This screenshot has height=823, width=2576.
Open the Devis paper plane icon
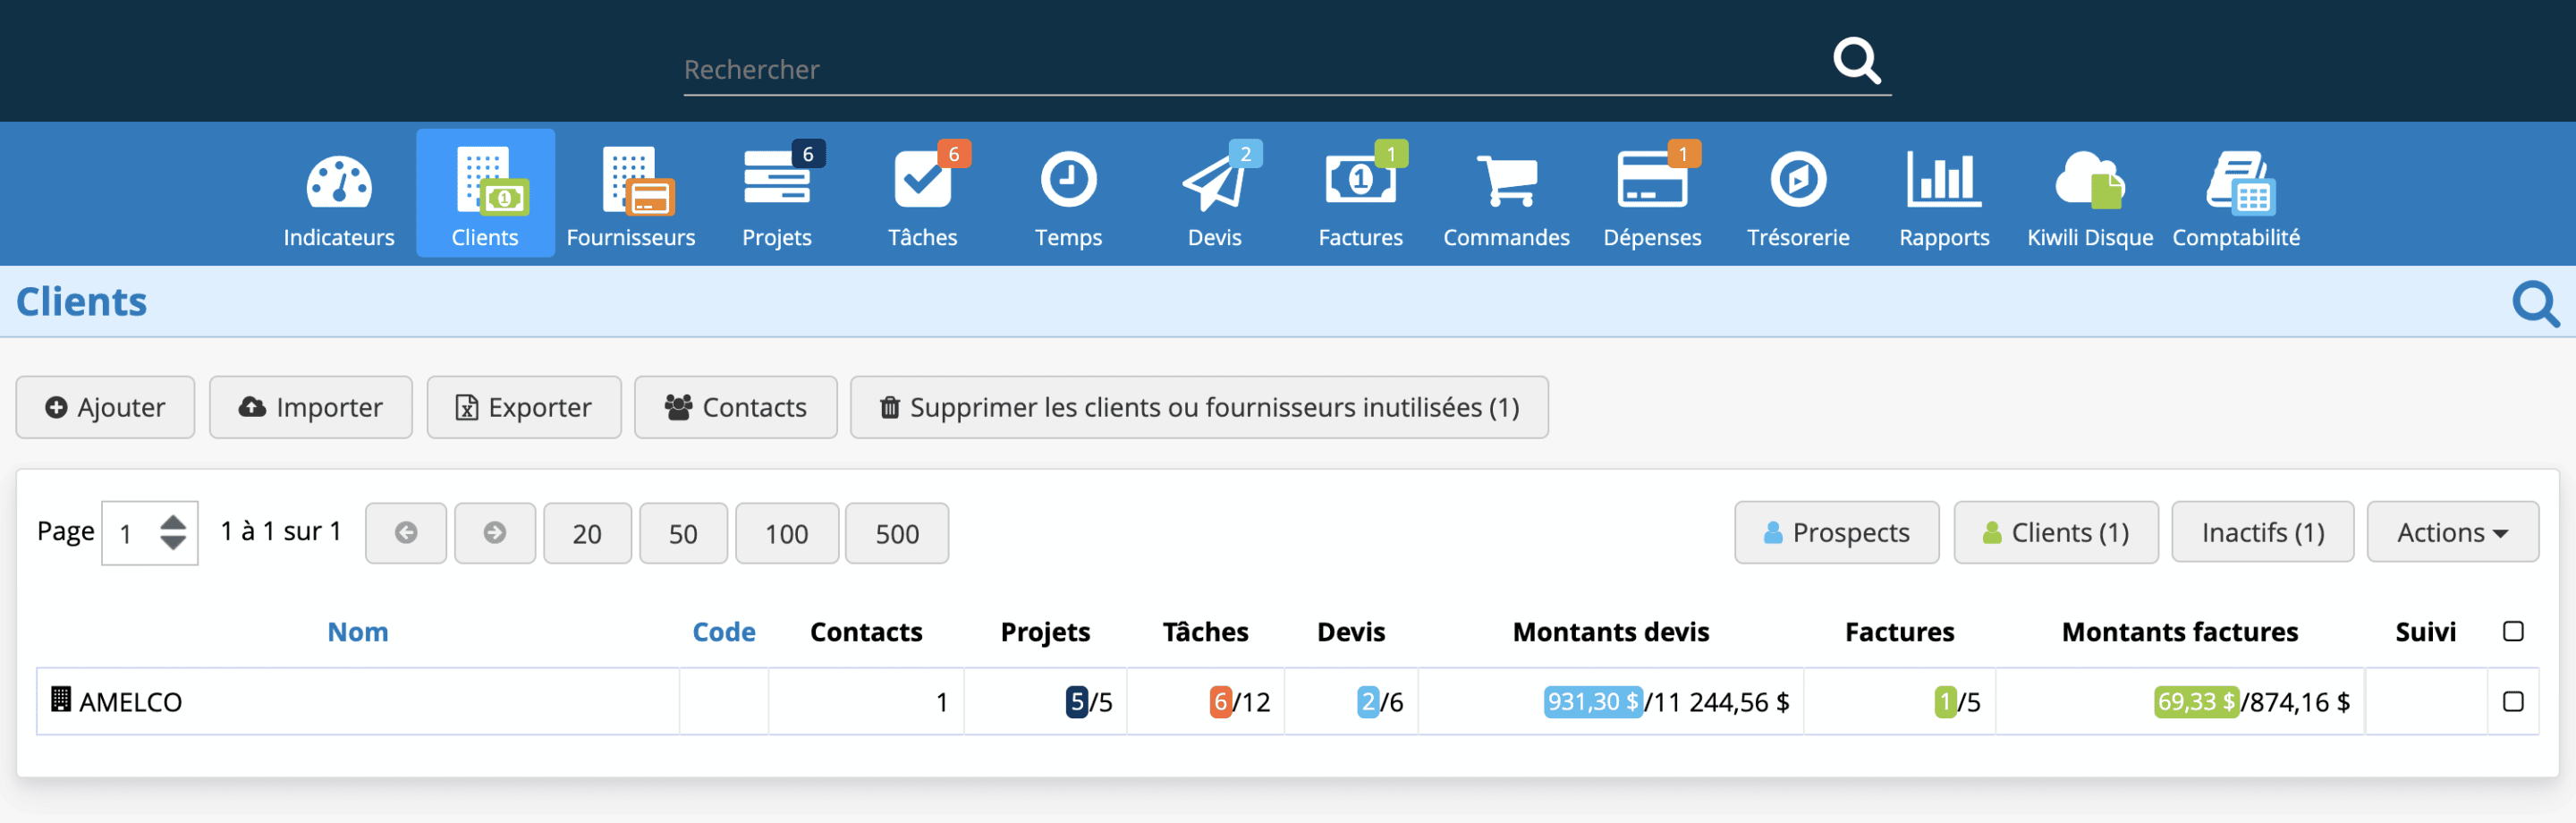1214,181
